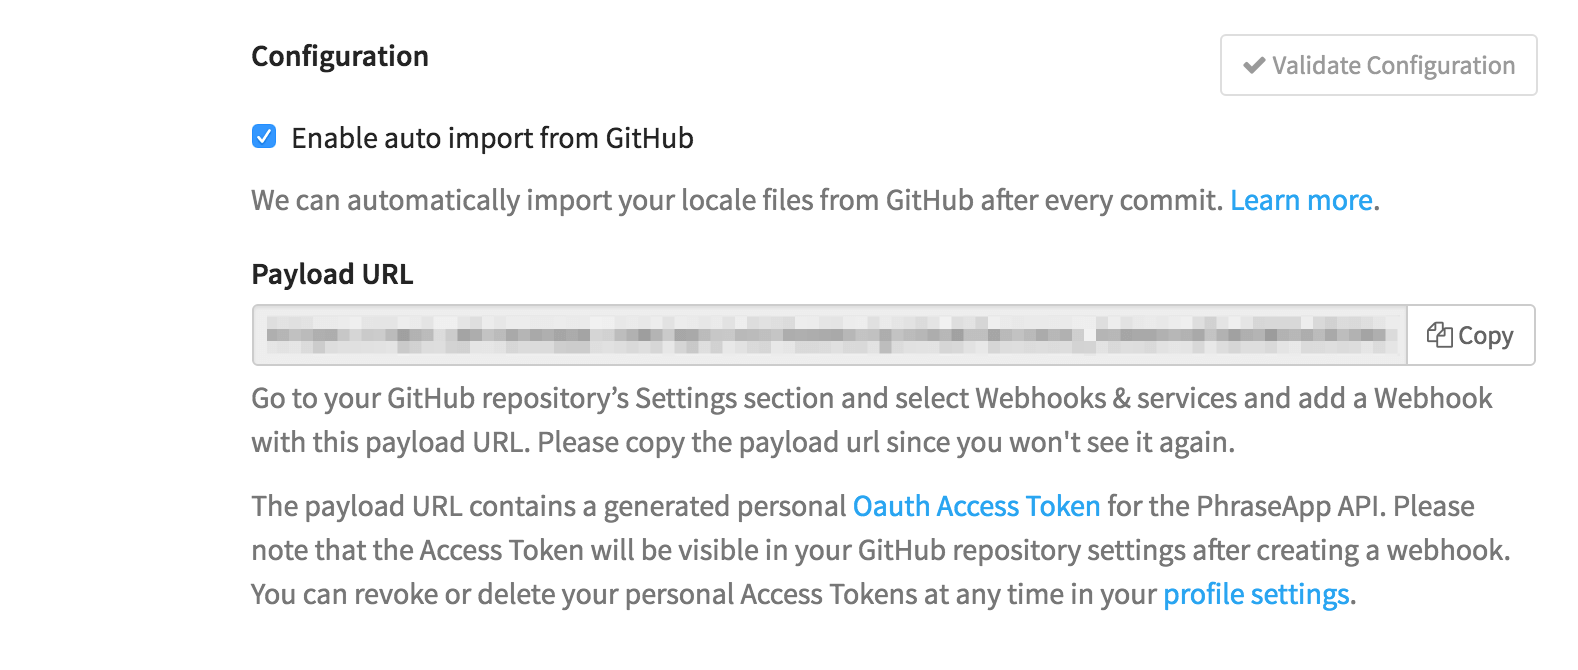Click the GitHub repository Settings instruction paragraph
This screenshot has width=1578, height=670.
(x=872, y=420)
